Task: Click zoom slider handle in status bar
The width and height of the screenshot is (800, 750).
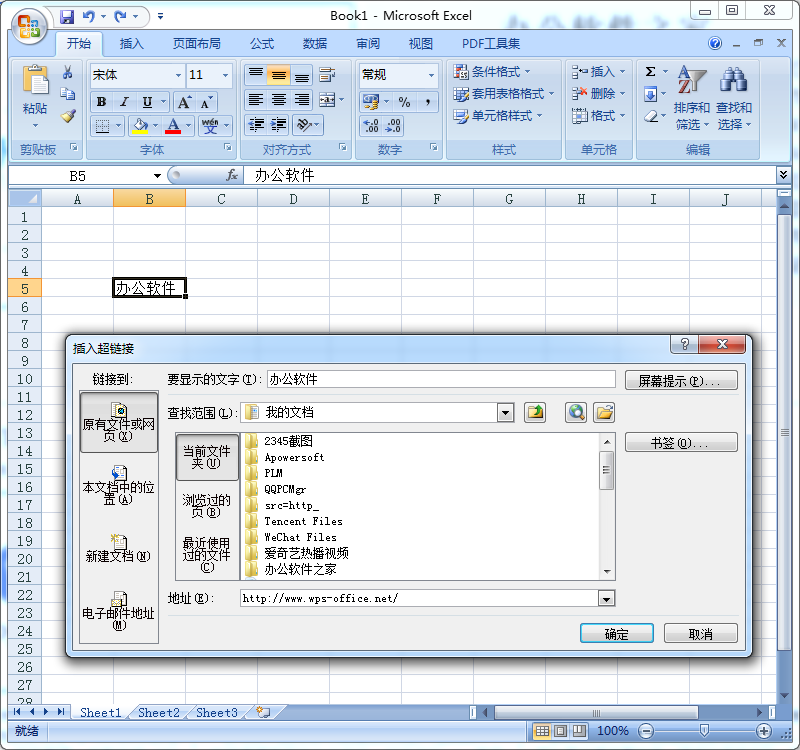Action: [x=704, y=731]
